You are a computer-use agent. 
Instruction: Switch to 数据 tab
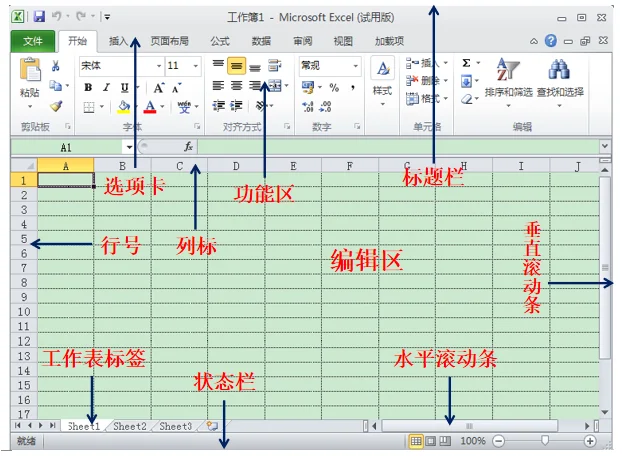(x=261, y=41)
